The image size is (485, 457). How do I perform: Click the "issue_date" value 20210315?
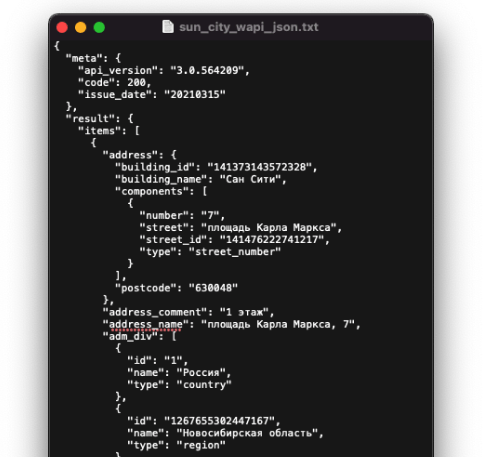tap(195, 95)
